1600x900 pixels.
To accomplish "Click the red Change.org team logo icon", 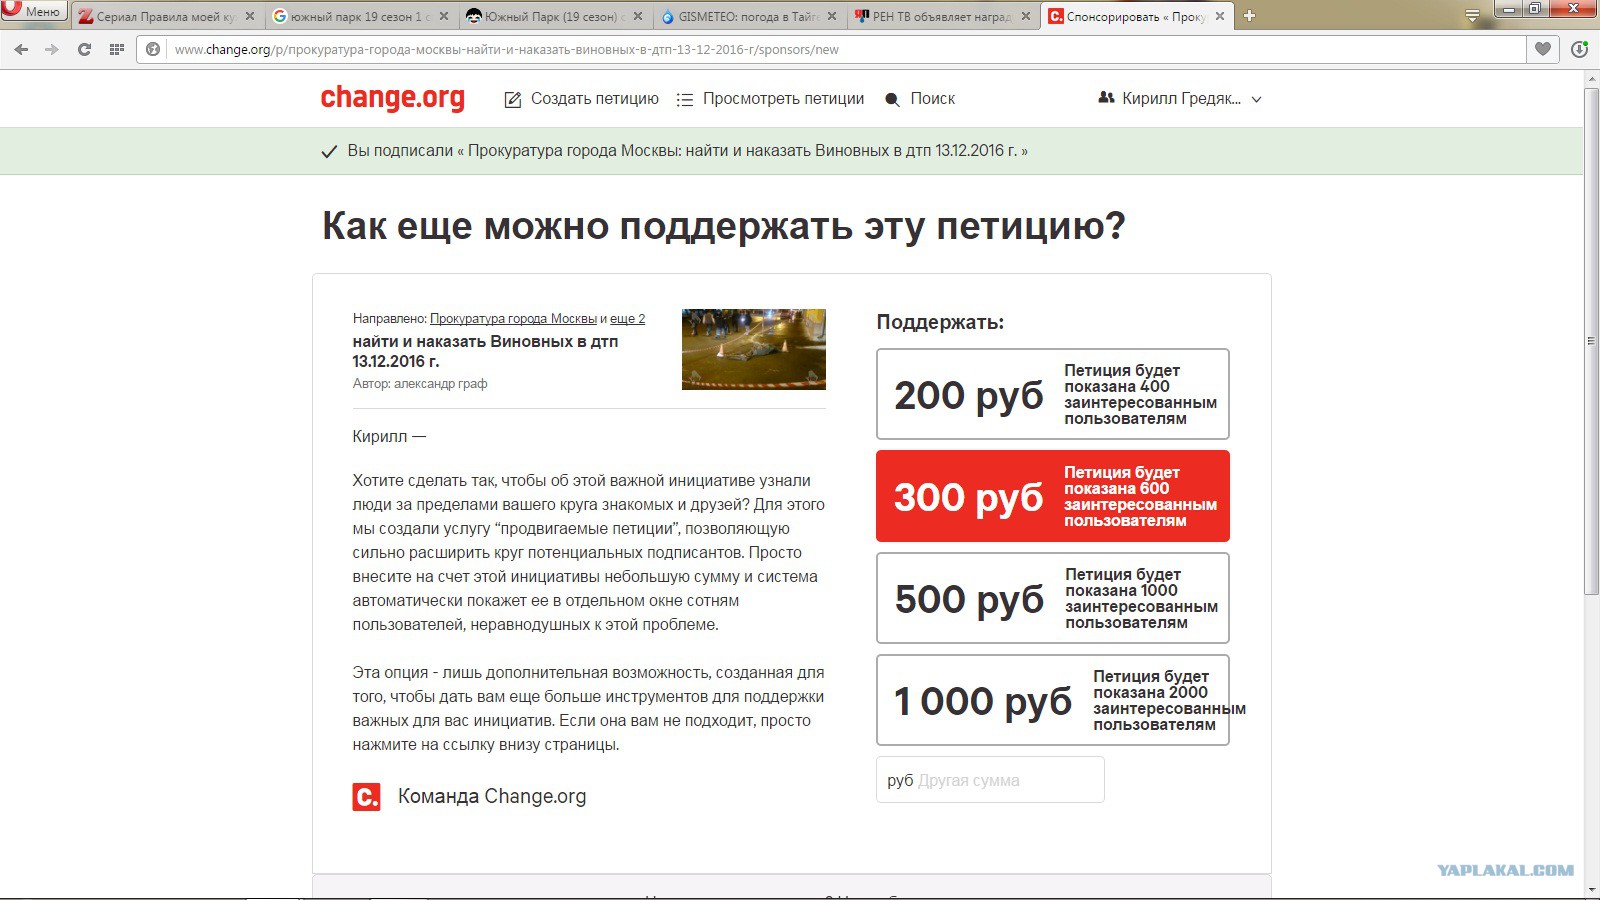I will 366,796.
